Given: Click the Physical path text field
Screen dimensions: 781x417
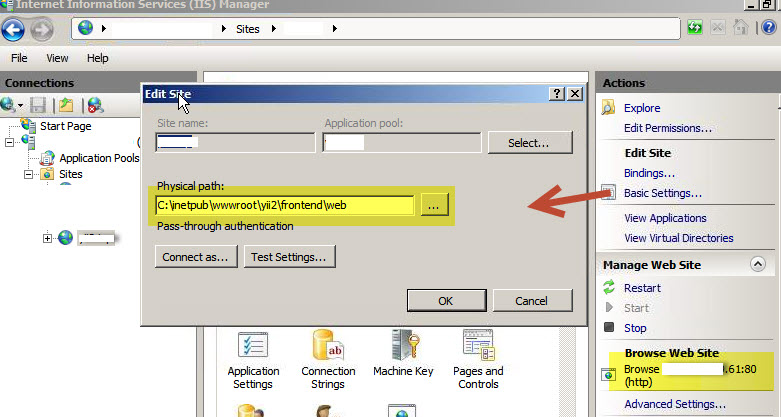Looking at the screenshot, I should pyautogui.click(x=285, y=205).
